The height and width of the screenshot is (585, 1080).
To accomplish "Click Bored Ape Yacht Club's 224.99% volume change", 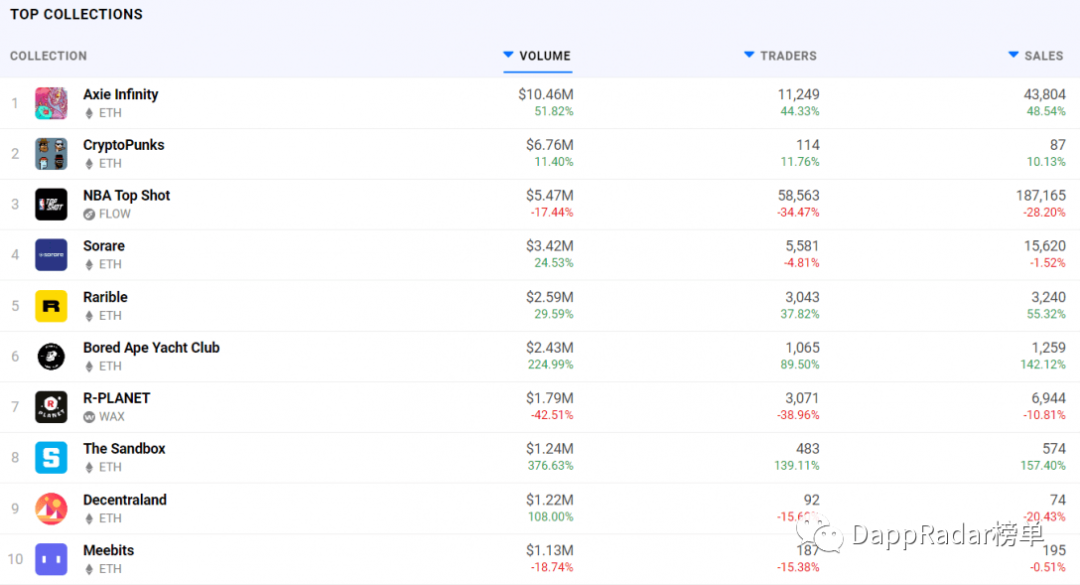I will [550, 365].
